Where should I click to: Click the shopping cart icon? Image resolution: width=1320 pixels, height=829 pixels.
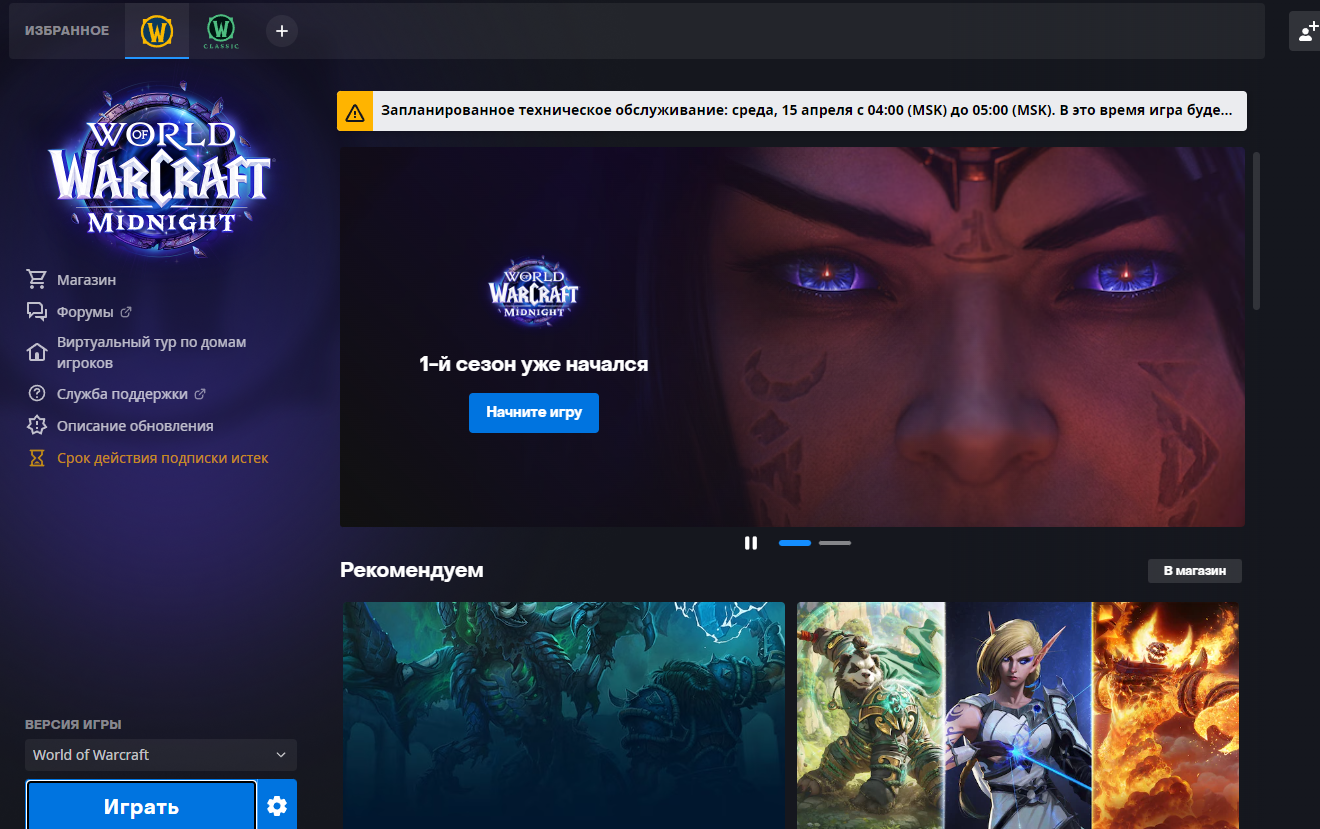coord(37,279)
